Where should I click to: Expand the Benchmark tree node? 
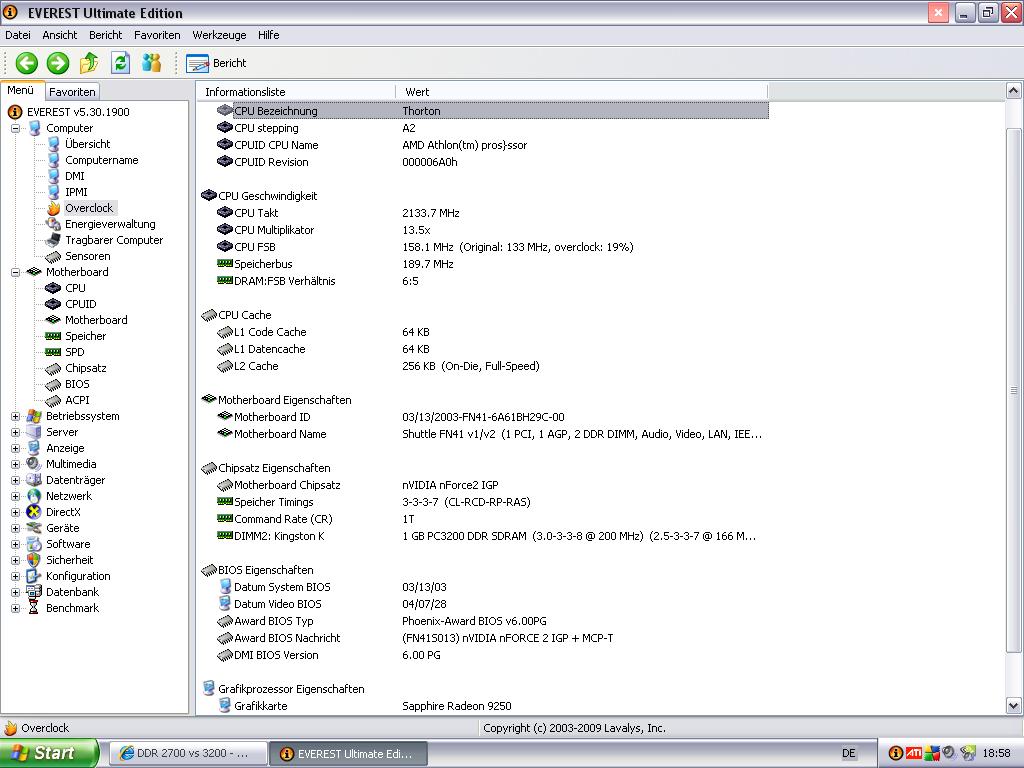click(x=16, y=608)
